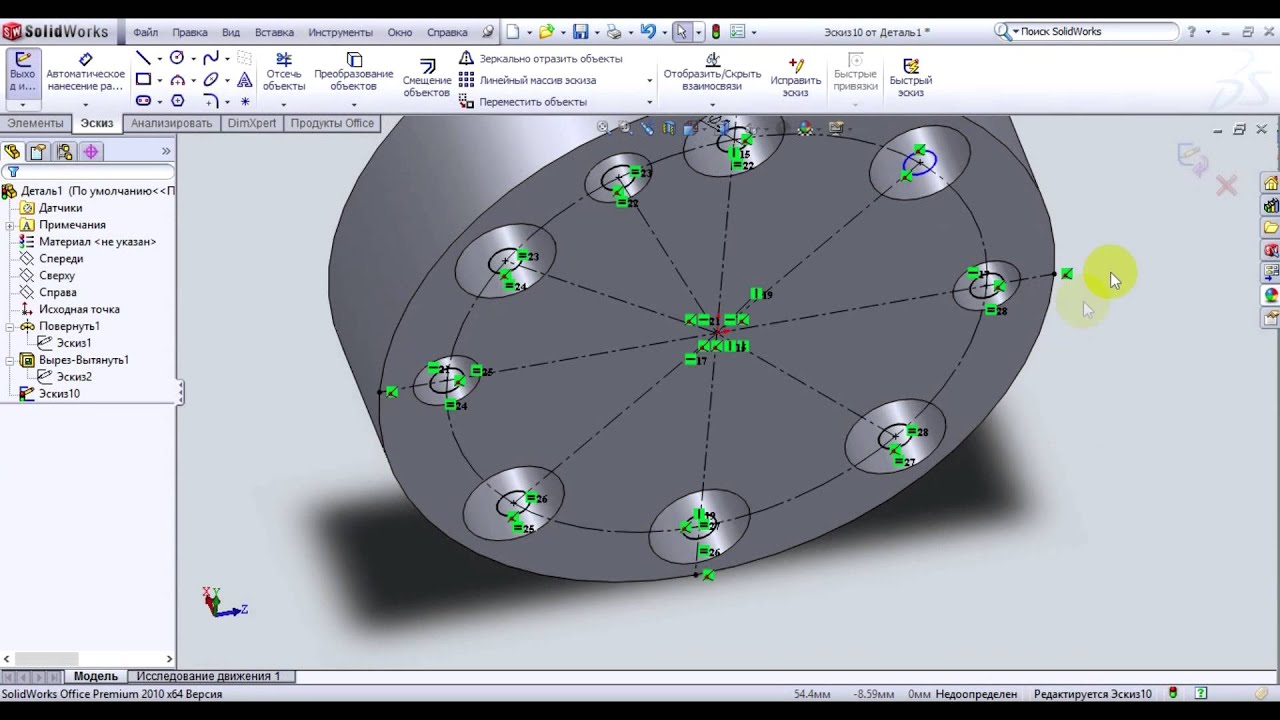The image size is (1280, 720).
Task: Select the Circle sketch tool
Action: click(177, 58)
